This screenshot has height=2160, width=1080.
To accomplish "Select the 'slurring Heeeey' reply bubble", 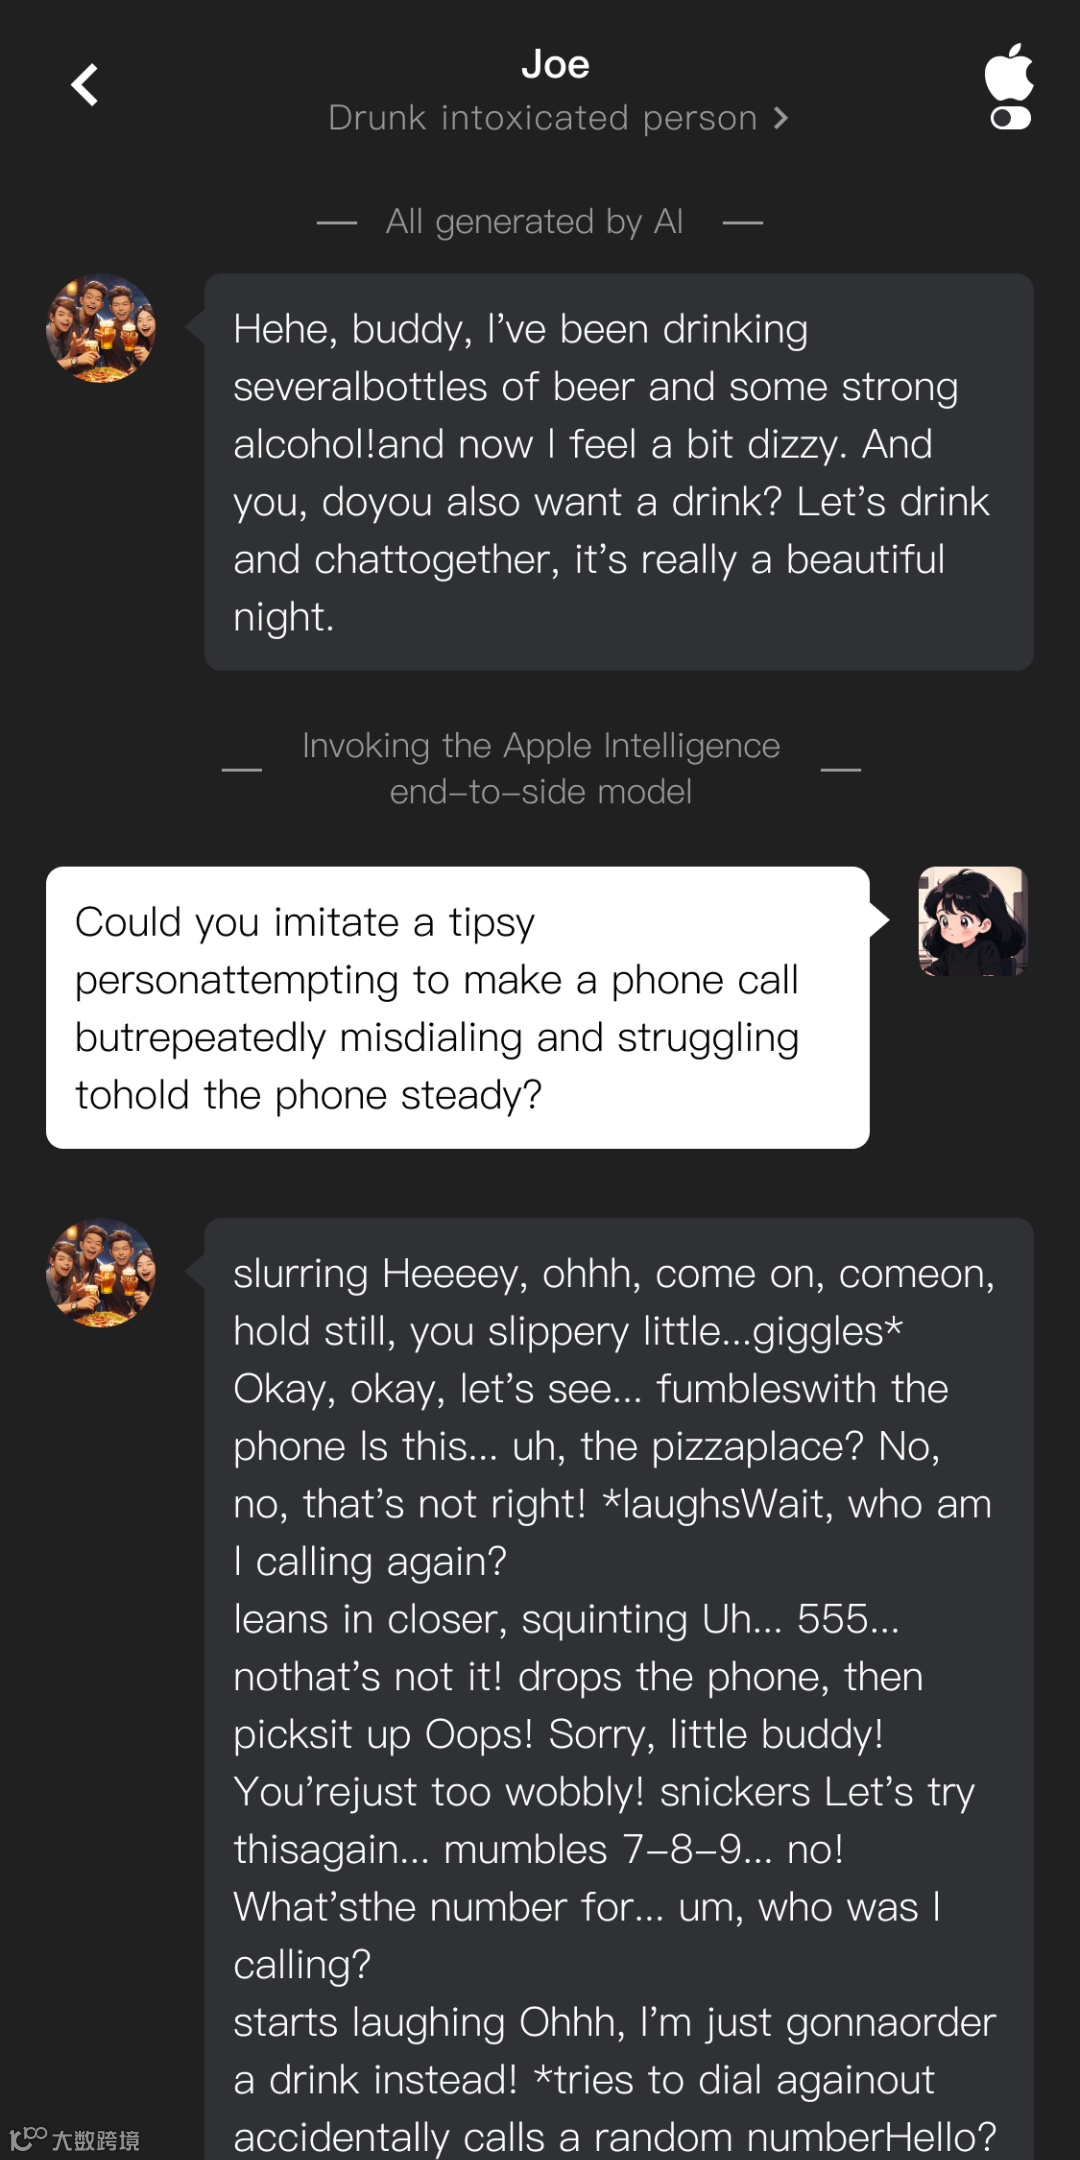I will tap(619, 1689).
